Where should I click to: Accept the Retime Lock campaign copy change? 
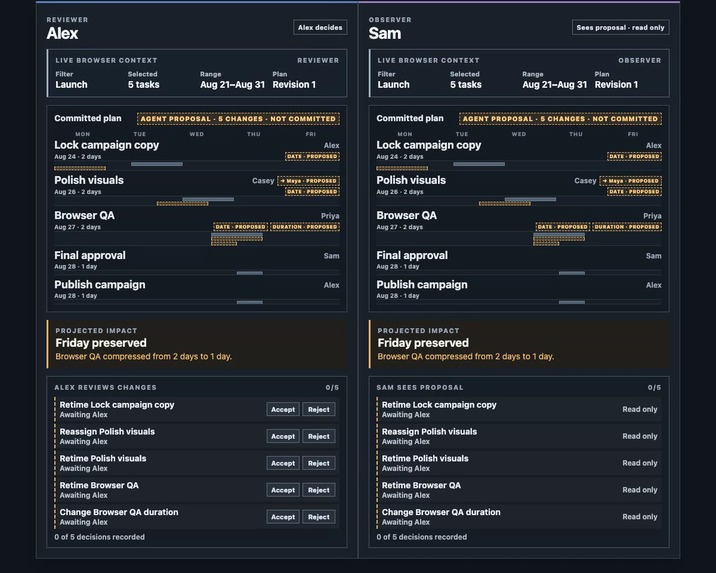pos(283,410)
